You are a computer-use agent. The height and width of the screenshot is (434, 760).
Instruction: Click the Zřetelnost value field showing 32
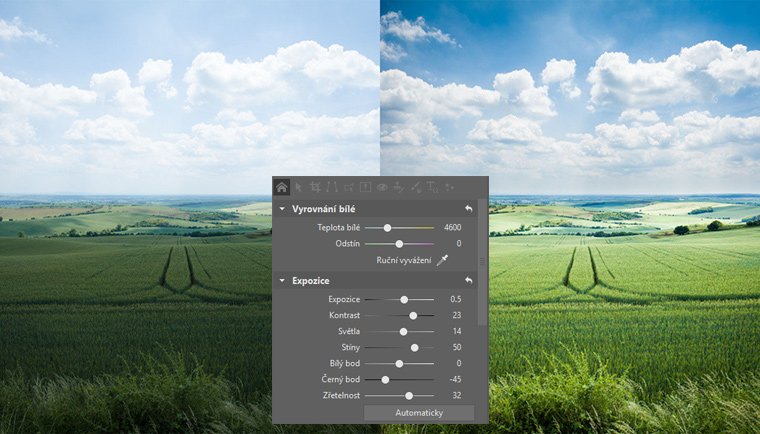tap(455, 395)
